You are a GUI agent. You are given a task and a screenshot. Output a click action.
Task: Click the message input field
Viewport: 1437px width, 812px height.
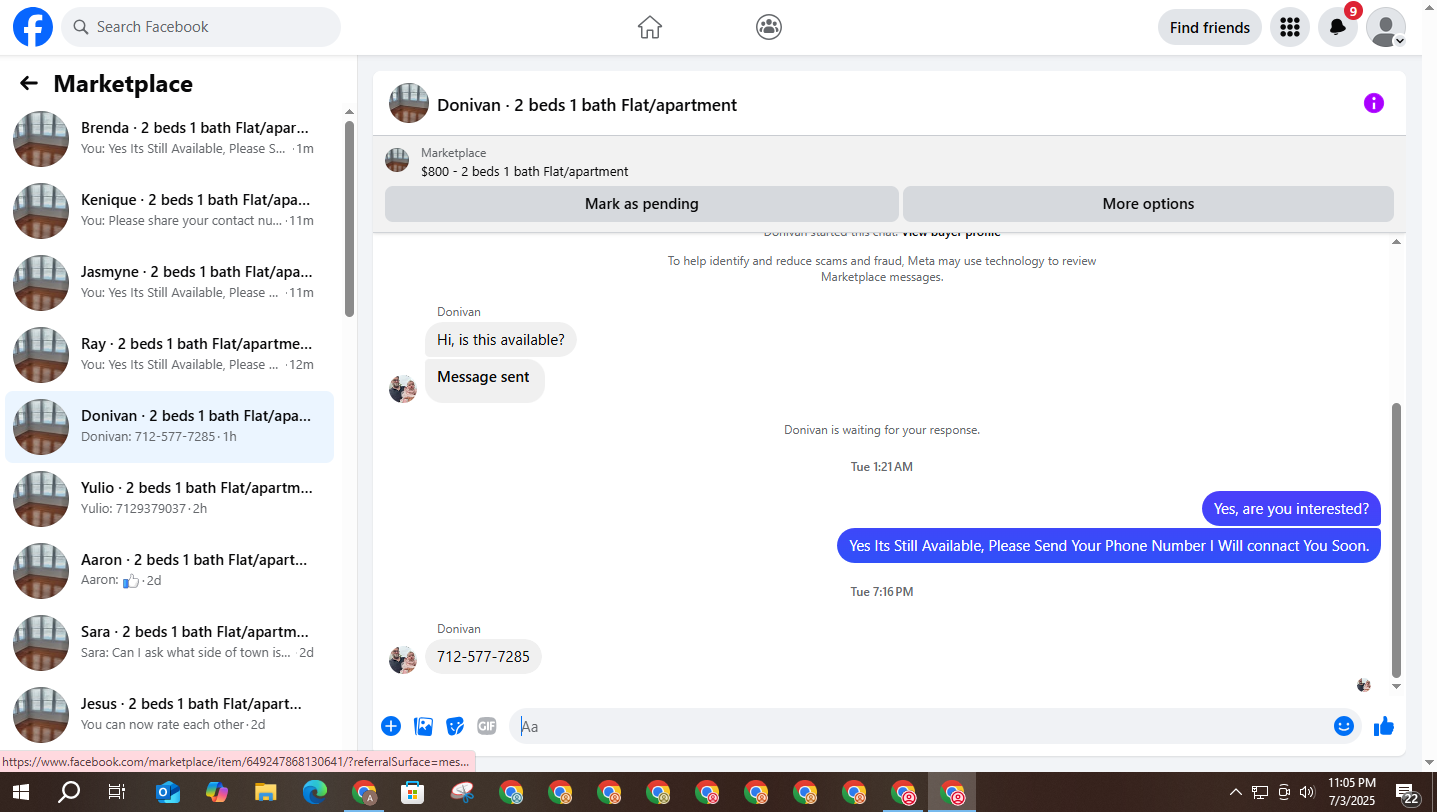pos(922,727)
